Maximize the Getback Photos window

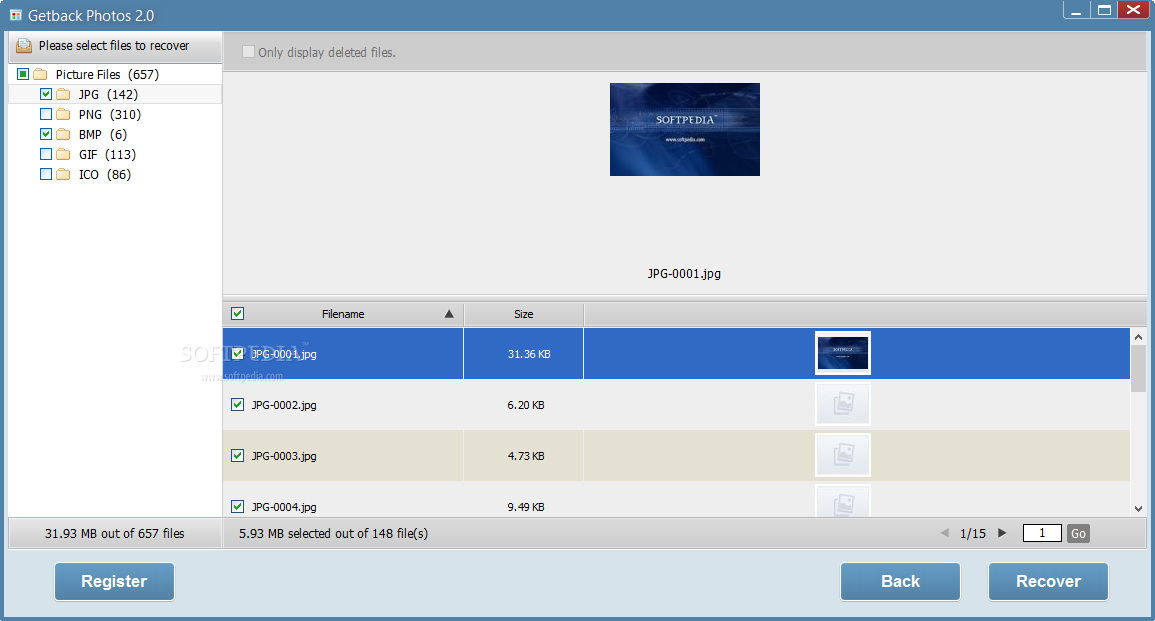(1103, 10)
